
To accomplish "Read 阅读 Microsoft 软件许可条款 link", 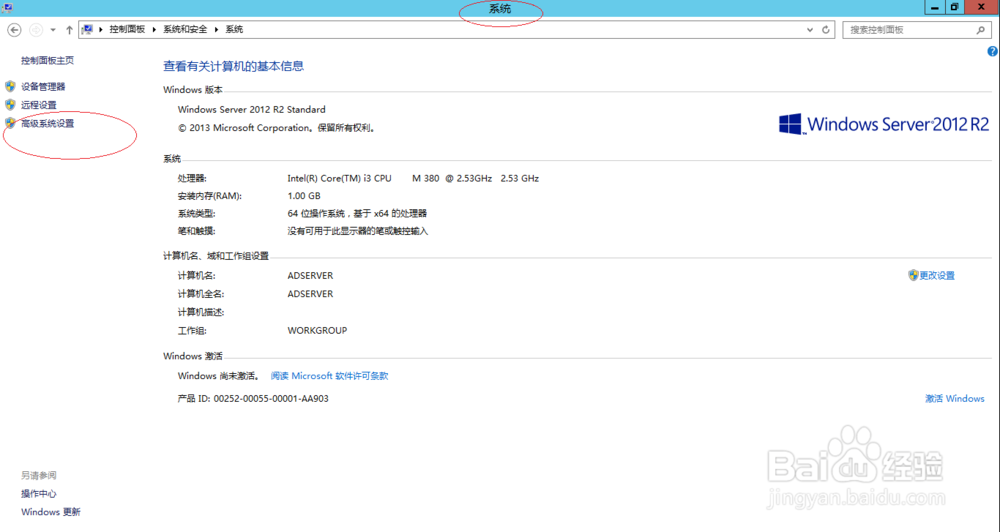I will point(329,376).
